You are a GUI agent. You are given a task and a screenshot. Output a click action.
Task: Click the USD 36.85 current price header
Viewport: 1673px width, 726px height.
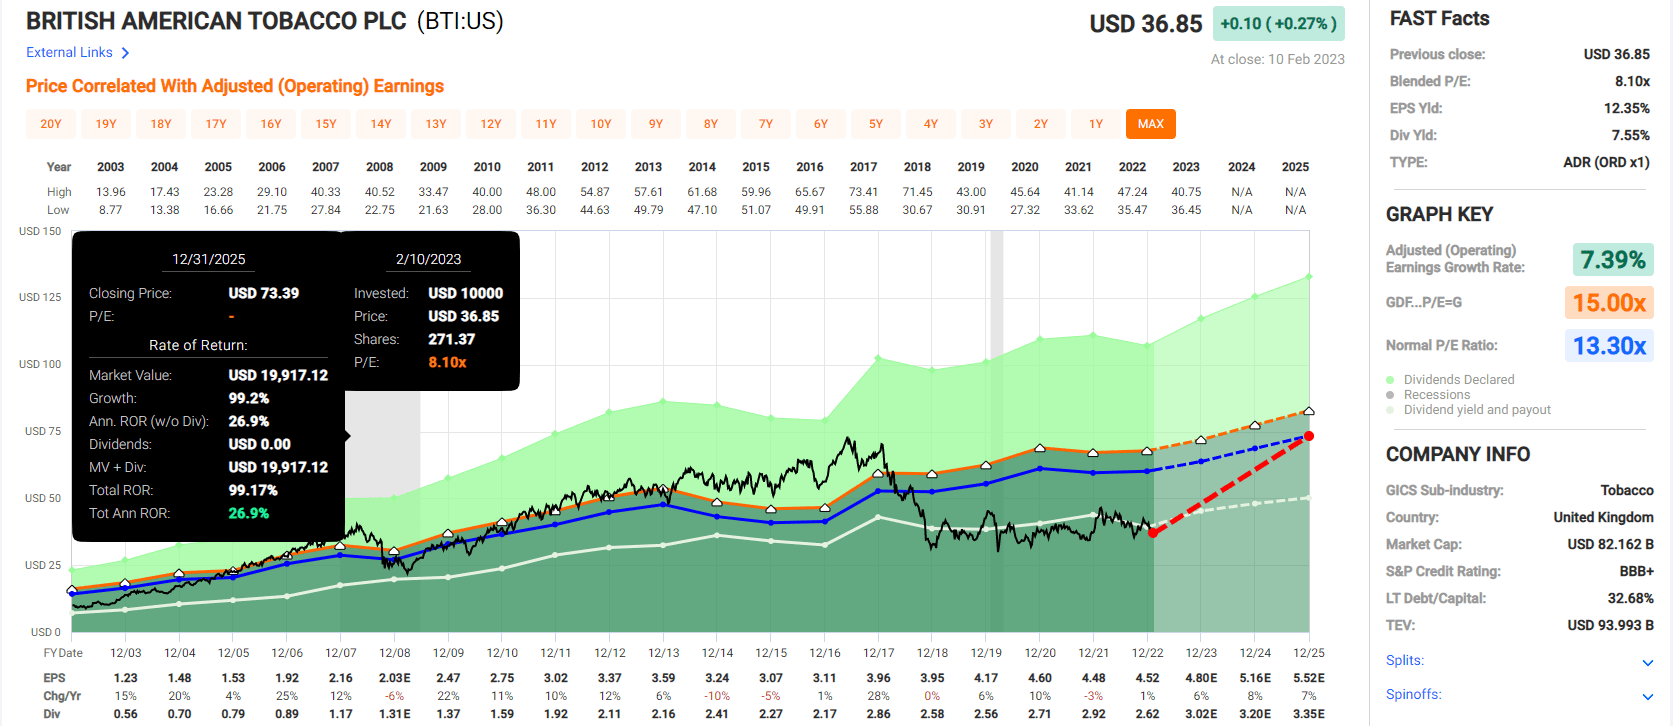point(1146,24)
